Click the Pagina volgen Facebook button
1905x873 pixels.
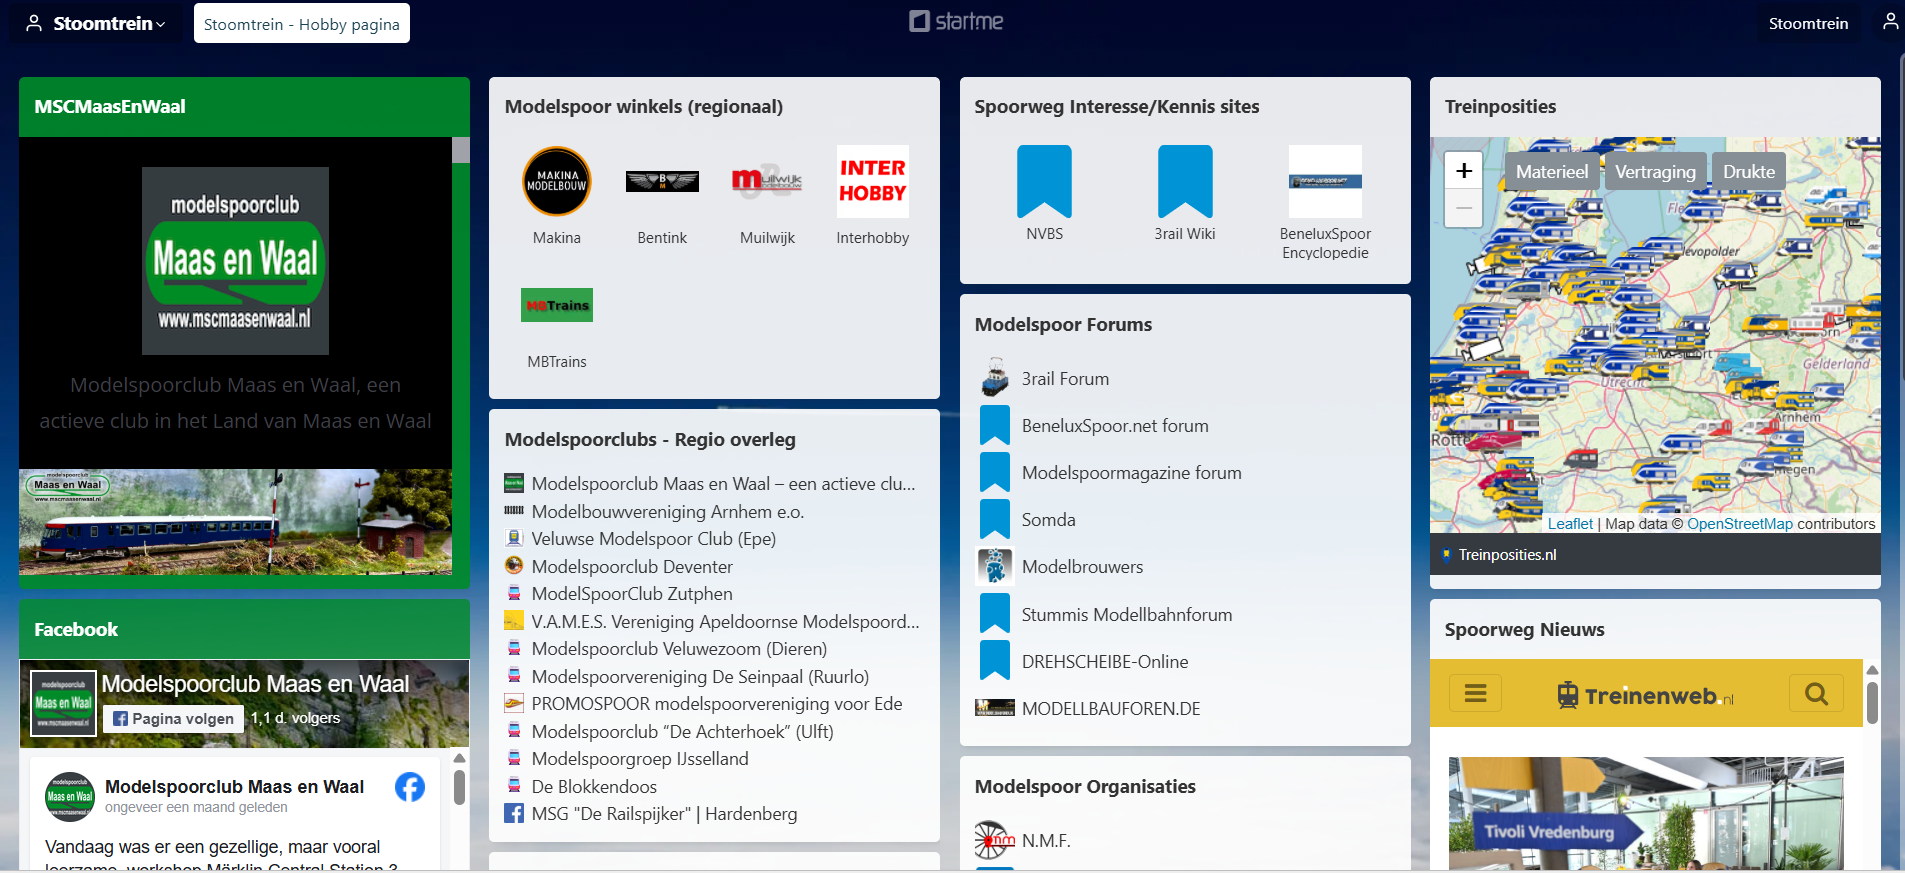pos(173,718)
